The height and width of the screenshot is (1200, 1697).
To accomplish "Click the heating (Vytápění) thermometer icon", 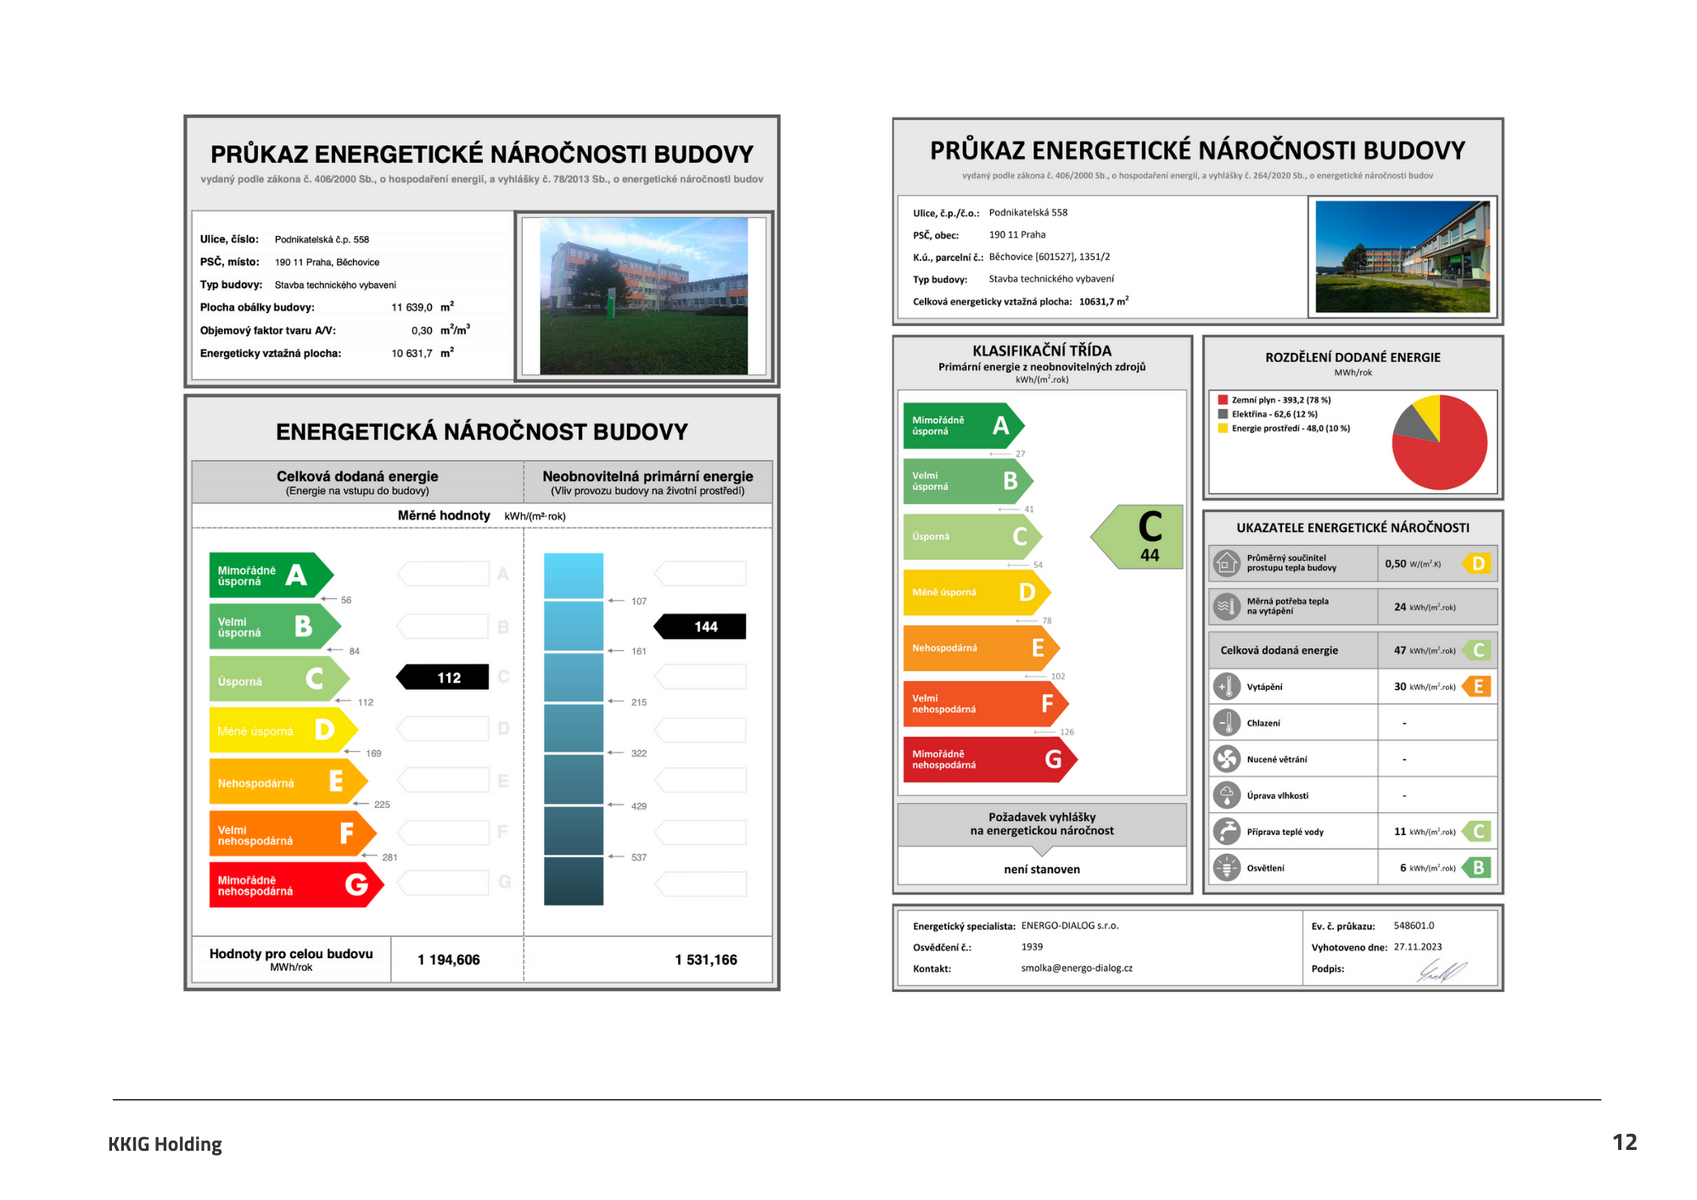I will click(1226, 687).
